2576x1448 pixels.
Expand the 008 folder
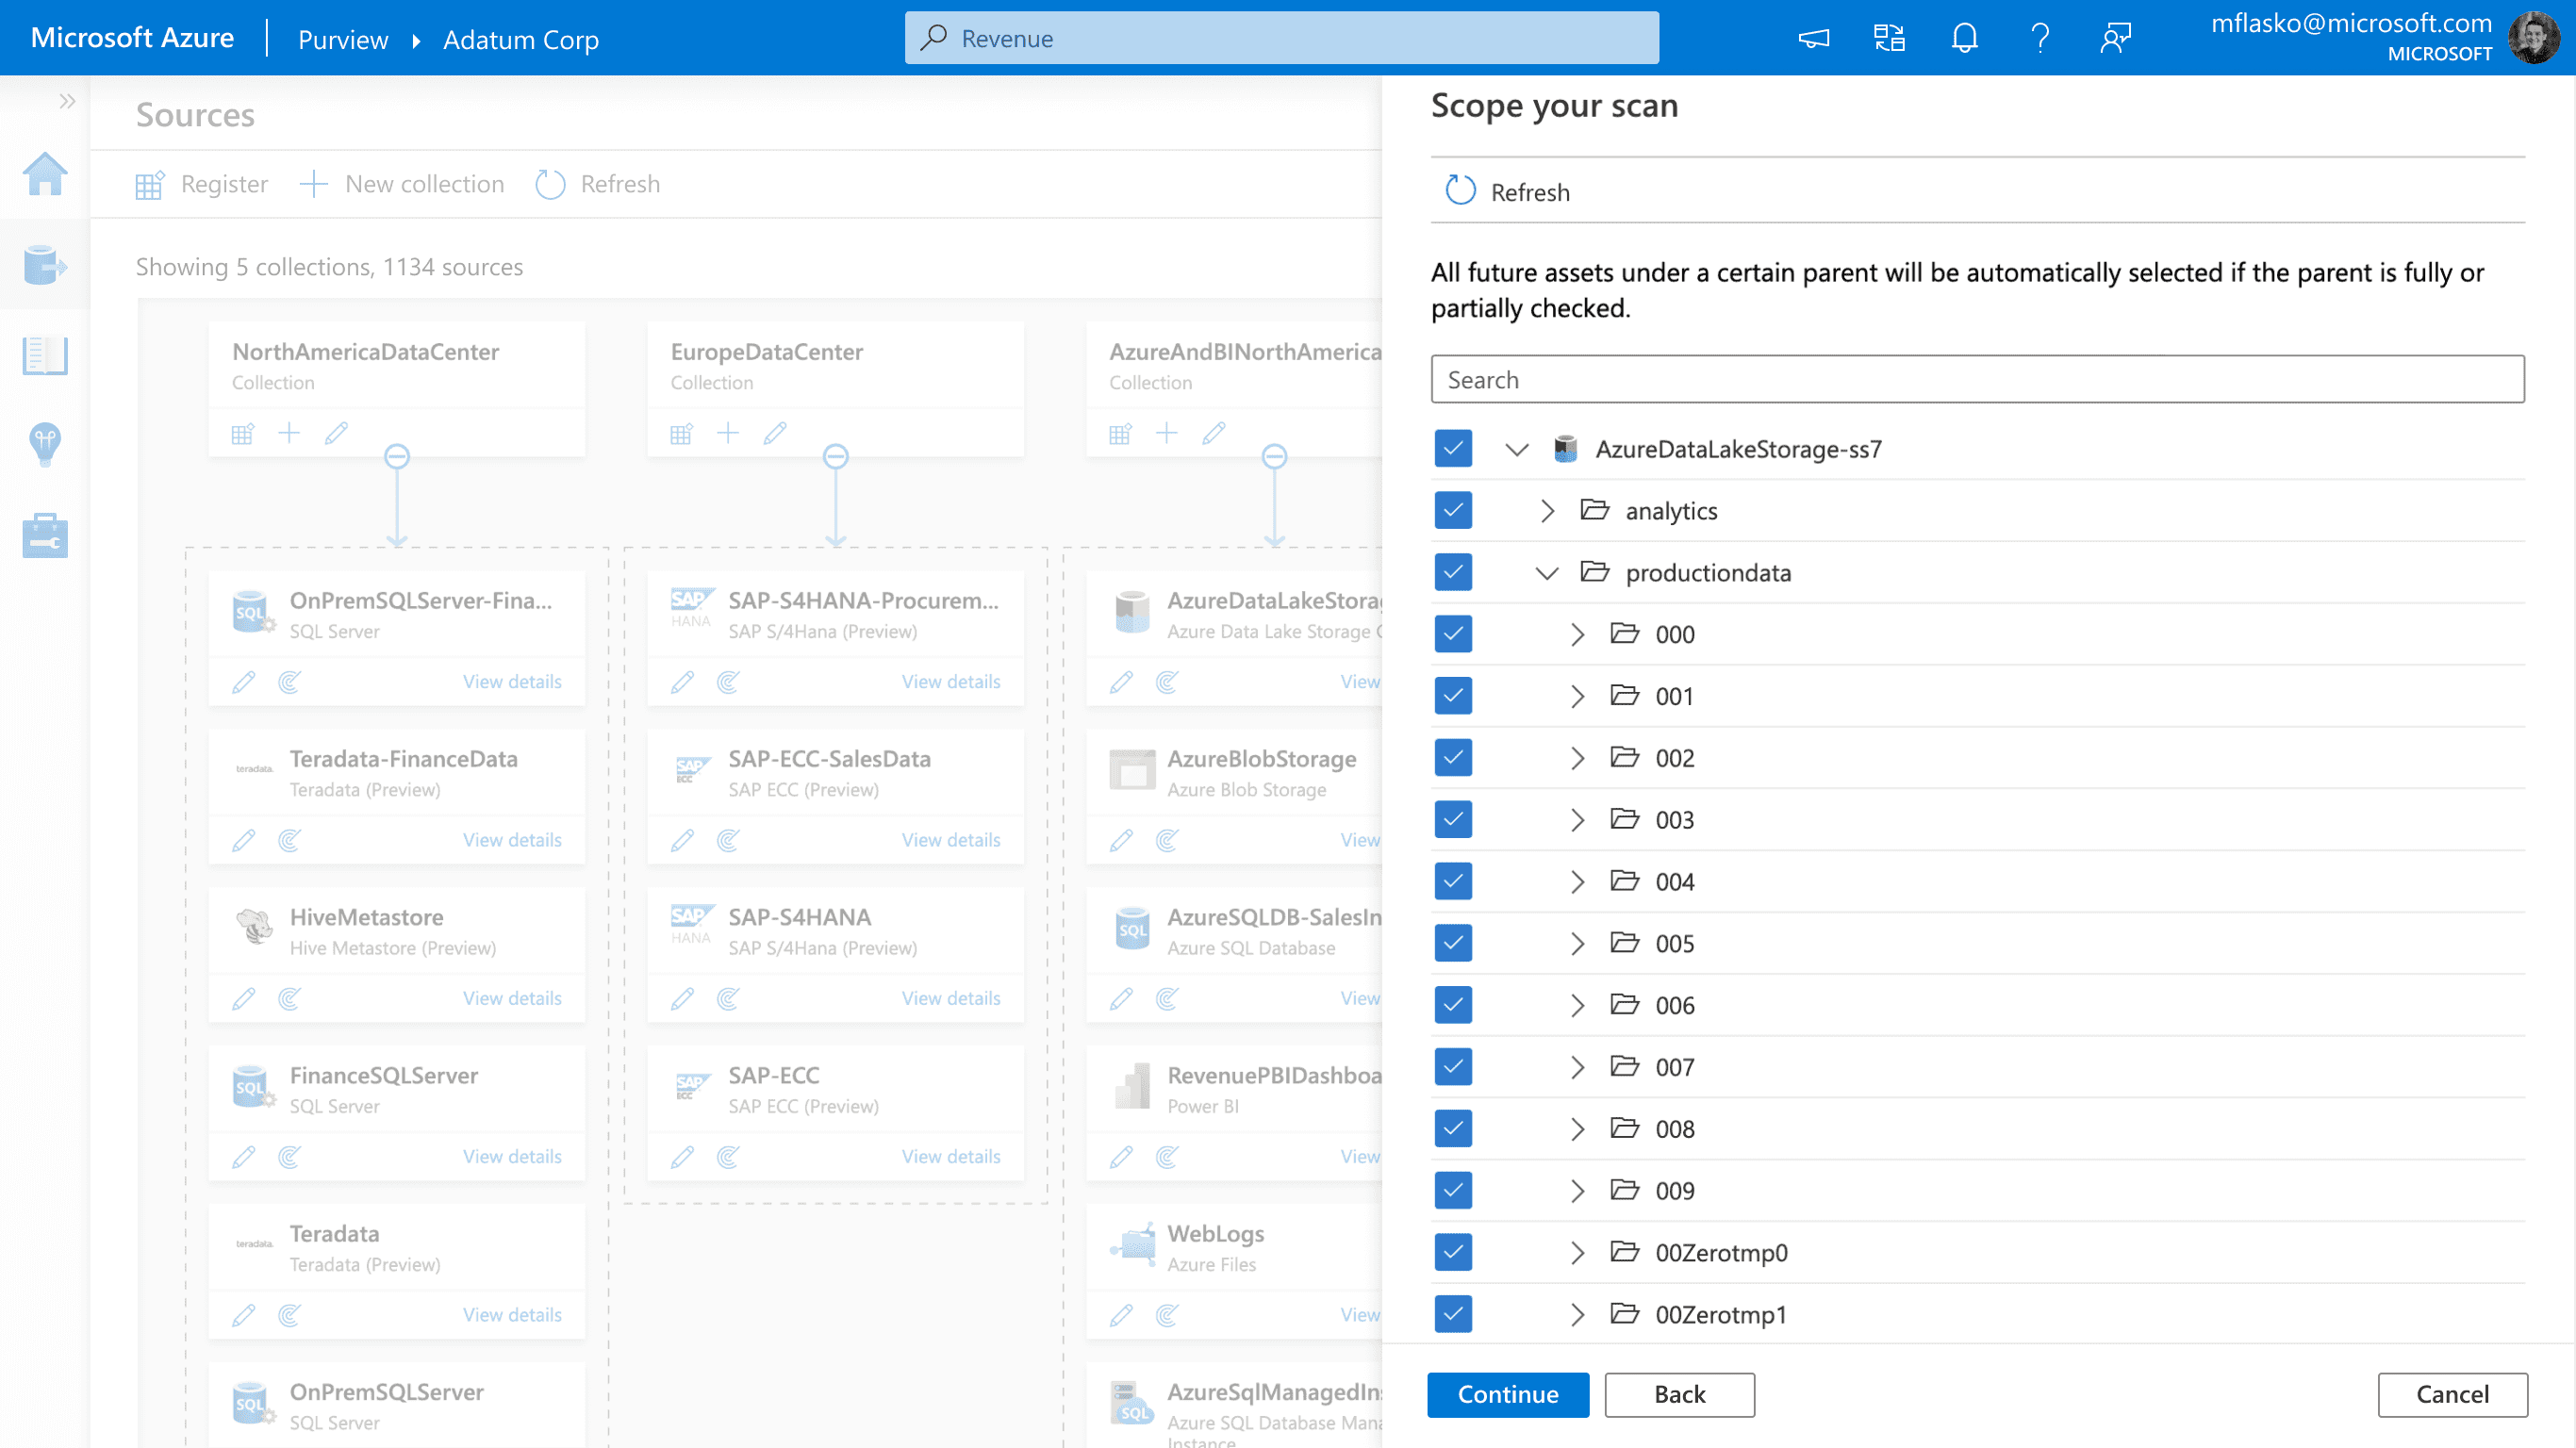point(1577,1129)
